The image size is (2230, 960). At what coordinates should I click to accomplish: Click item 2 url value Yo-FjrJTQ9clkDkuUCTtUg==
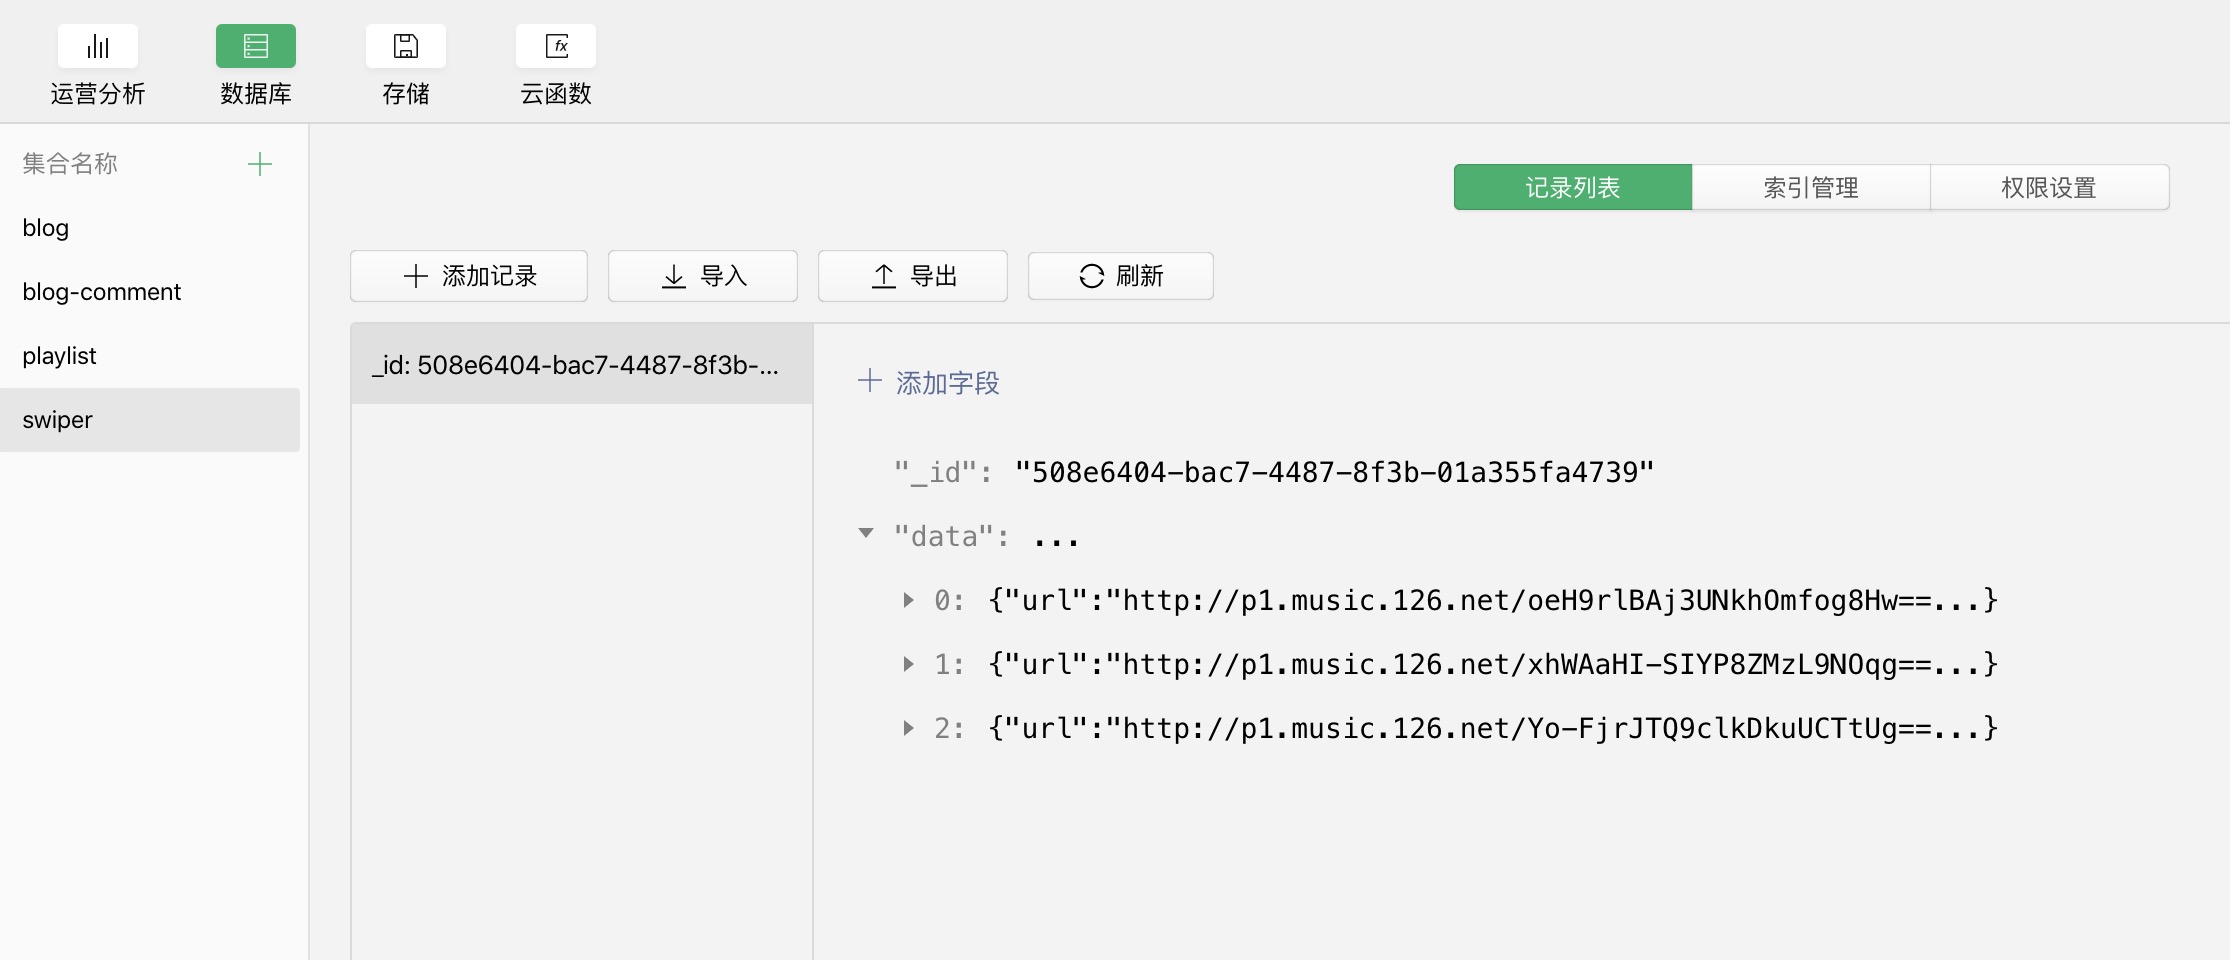click(x=1493, y=728)
